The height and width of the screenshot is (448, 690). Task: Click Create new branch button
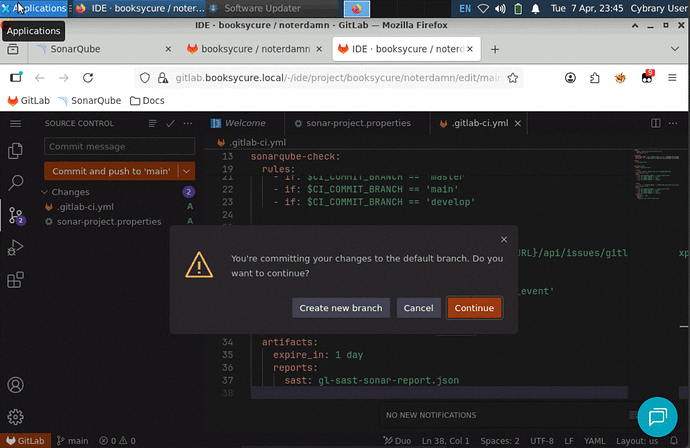[x=340, y=308]
